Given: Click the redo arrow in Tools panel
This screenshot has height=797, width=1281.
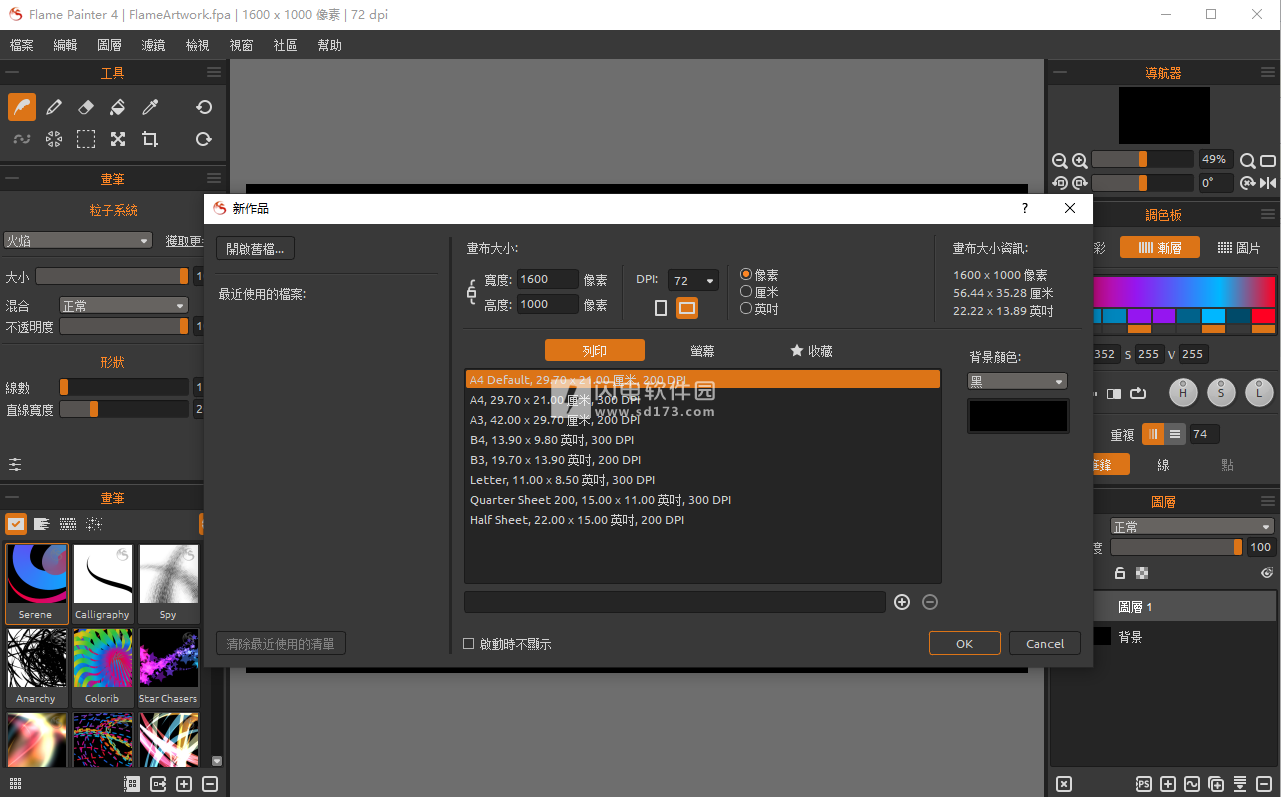Looking at the screenshot, I should 204,139.
